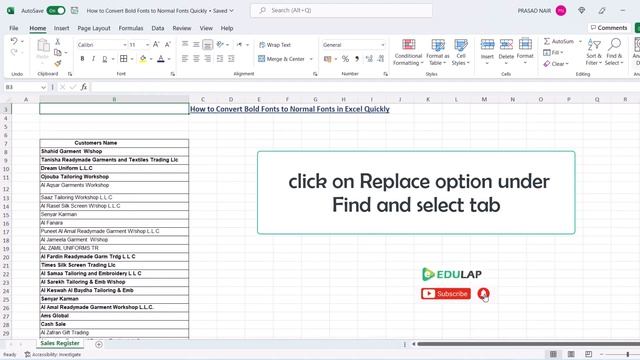Open the Font name dropdown
Viewport: 640px width, 360px height.
(x=124, y=45)
